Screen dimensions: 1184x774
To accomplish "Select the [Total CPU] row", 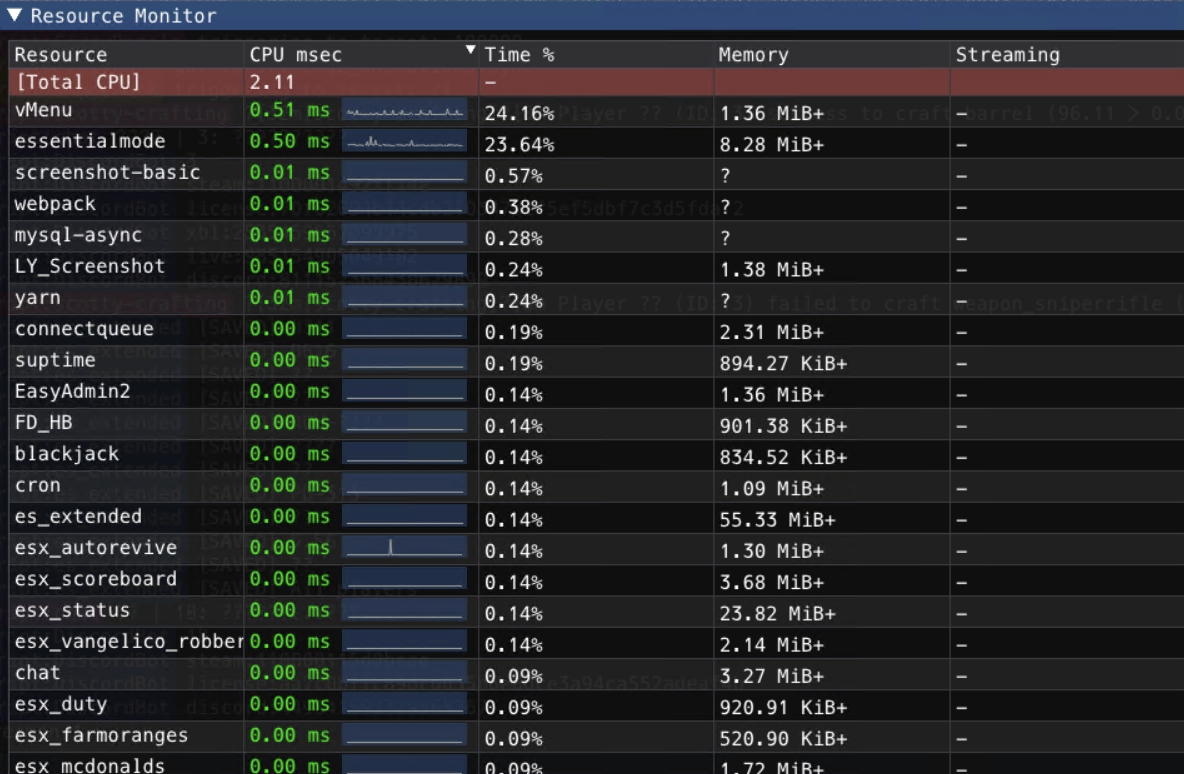I will [x=77, y=82].
